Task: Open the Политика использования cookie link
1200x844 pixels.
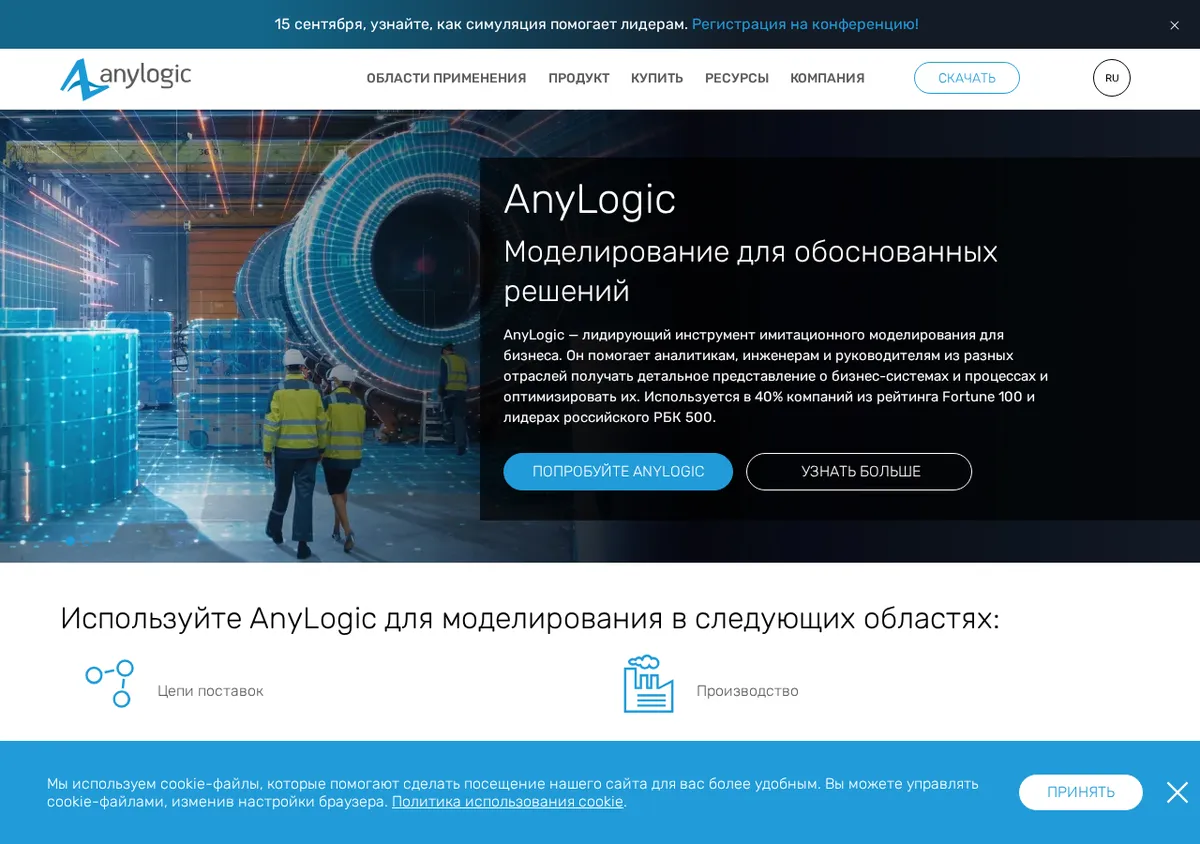Action: coord(508,801)
